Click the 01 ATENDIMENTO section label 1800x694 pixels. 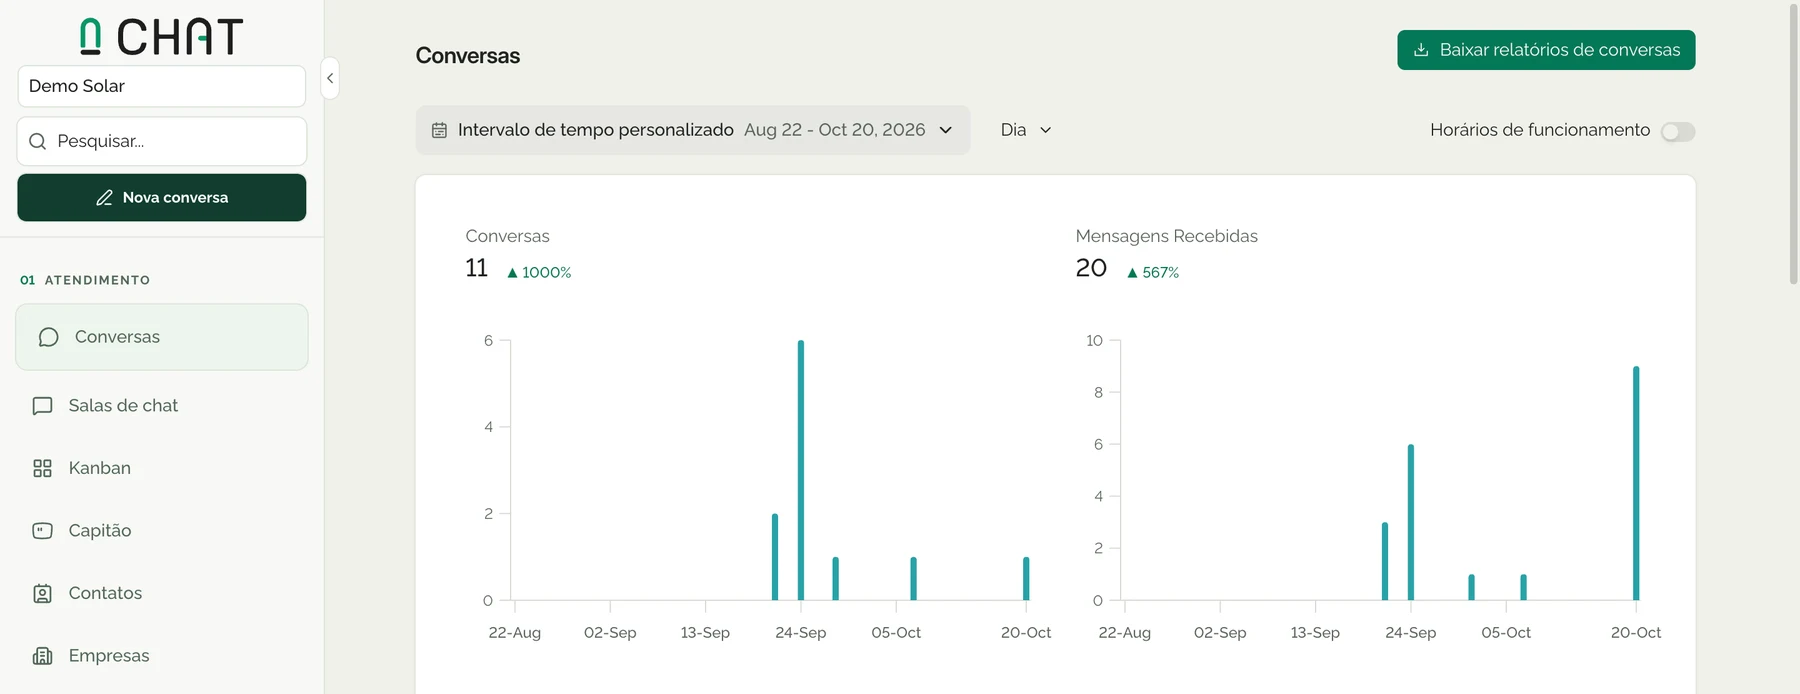[x=85, y=280]
